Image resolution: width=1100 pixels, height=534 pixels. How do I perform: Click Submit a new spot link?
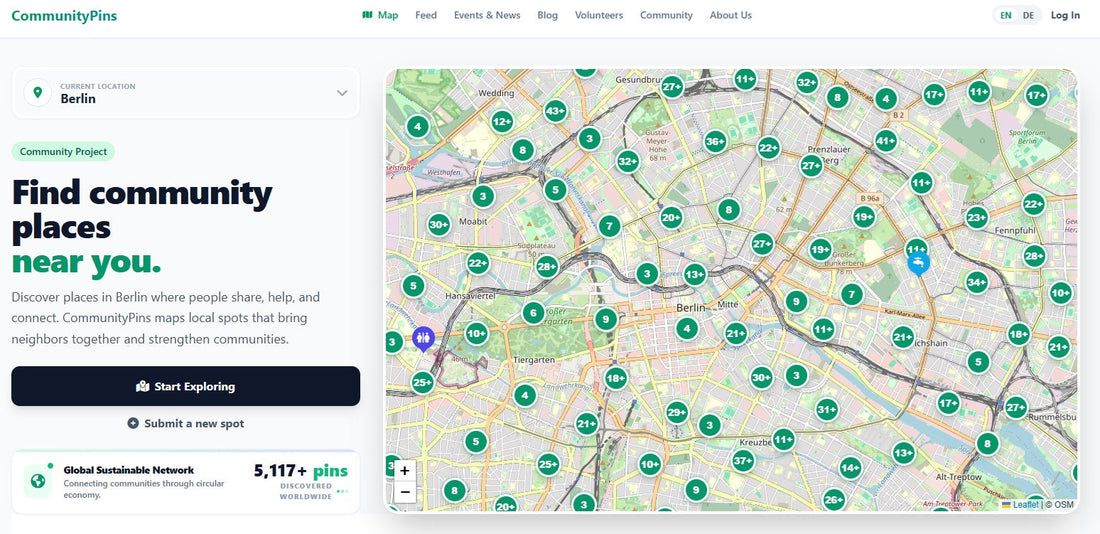(x=186, y=423)
